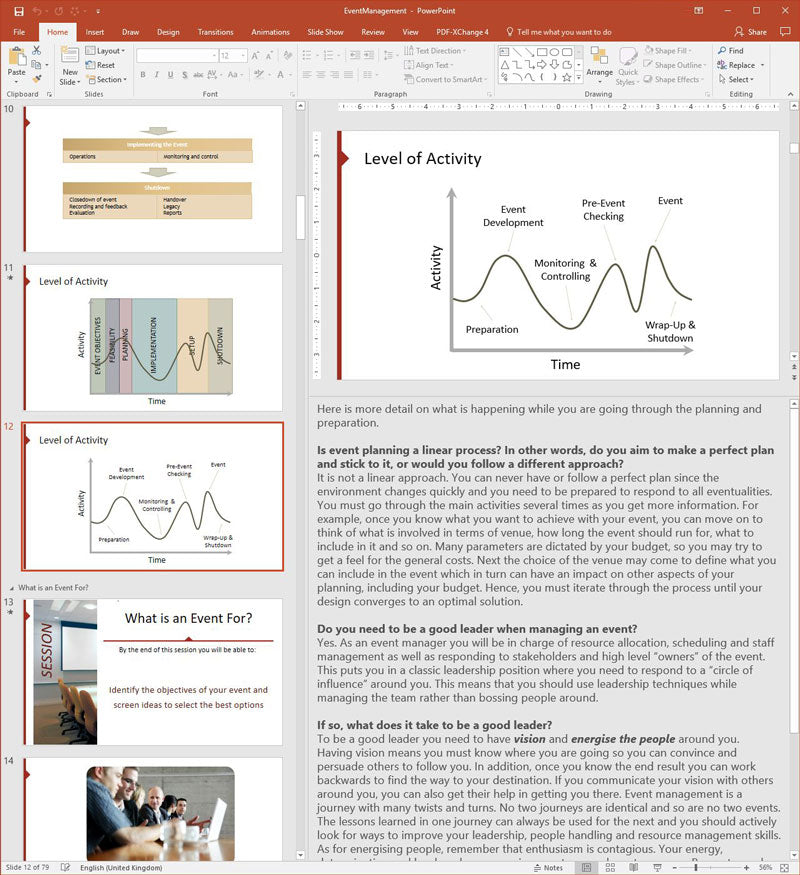Click the New Slide icon
Screen dimensions: 800x875
click(x=70, y=56)
